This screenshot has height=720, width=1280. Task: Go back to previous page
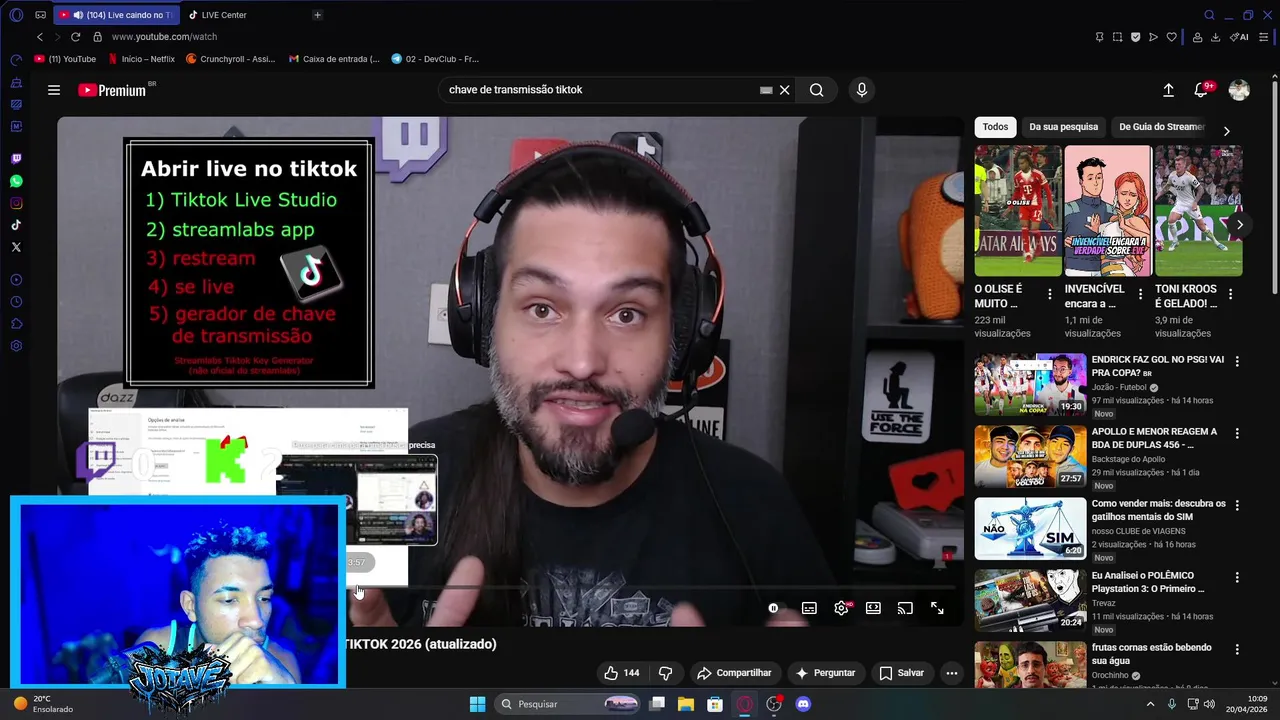(x=40, y=37)
